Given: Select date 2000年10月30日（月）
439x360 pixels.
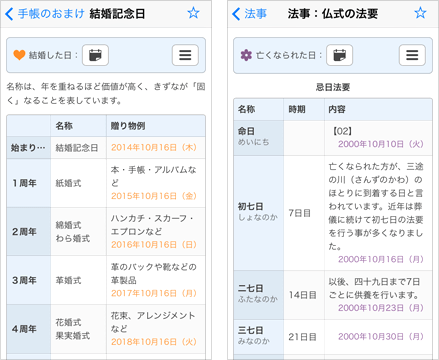Looking at the screenshot, I should click(381, 337).
